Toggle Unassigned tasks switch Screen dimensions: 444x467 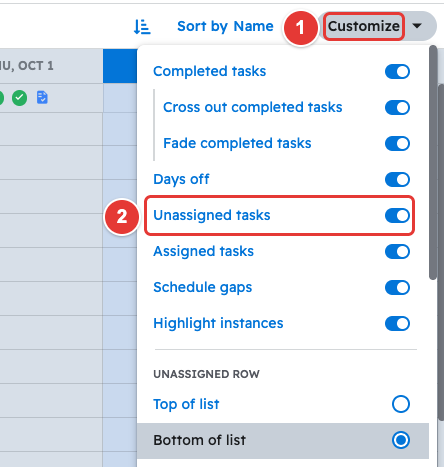click(397, 215)
